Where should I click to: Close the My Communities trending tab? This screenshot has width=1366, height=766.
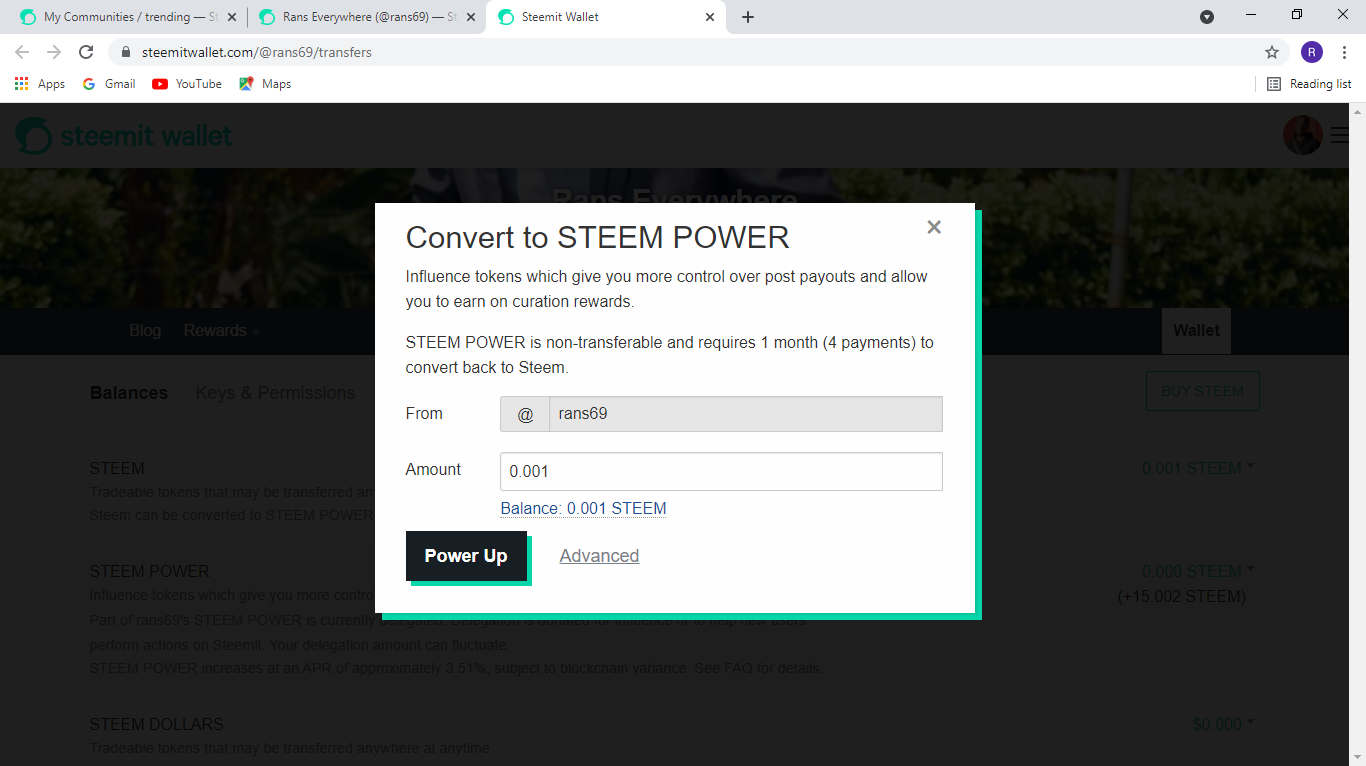(x=231, y=17)
